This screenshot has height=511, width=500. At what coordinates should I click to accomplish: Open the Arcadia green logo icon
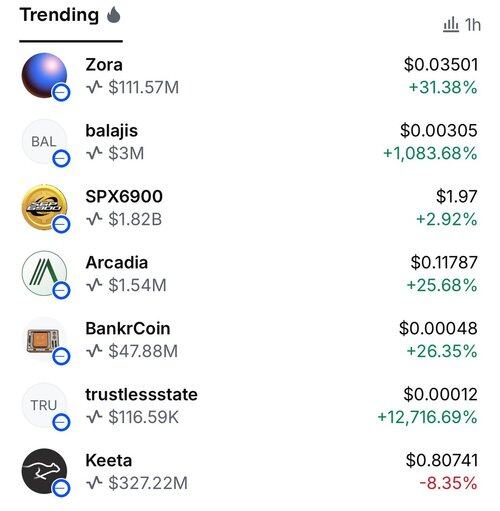(x=44, y=273)
